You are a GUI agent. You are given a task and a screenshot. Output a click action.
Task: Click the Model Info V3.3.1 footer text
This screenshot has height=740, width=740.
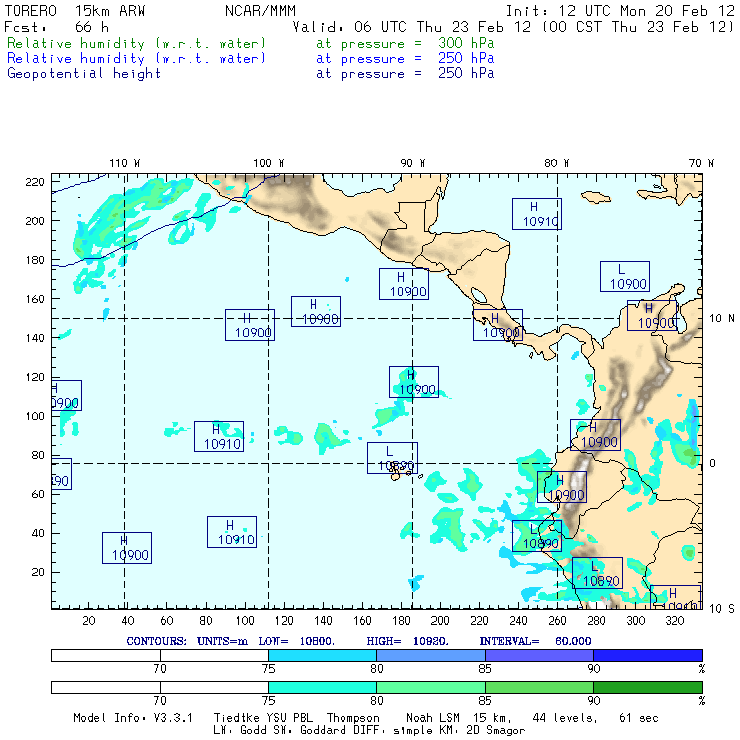pyautogui.click(x=132, y=718)
